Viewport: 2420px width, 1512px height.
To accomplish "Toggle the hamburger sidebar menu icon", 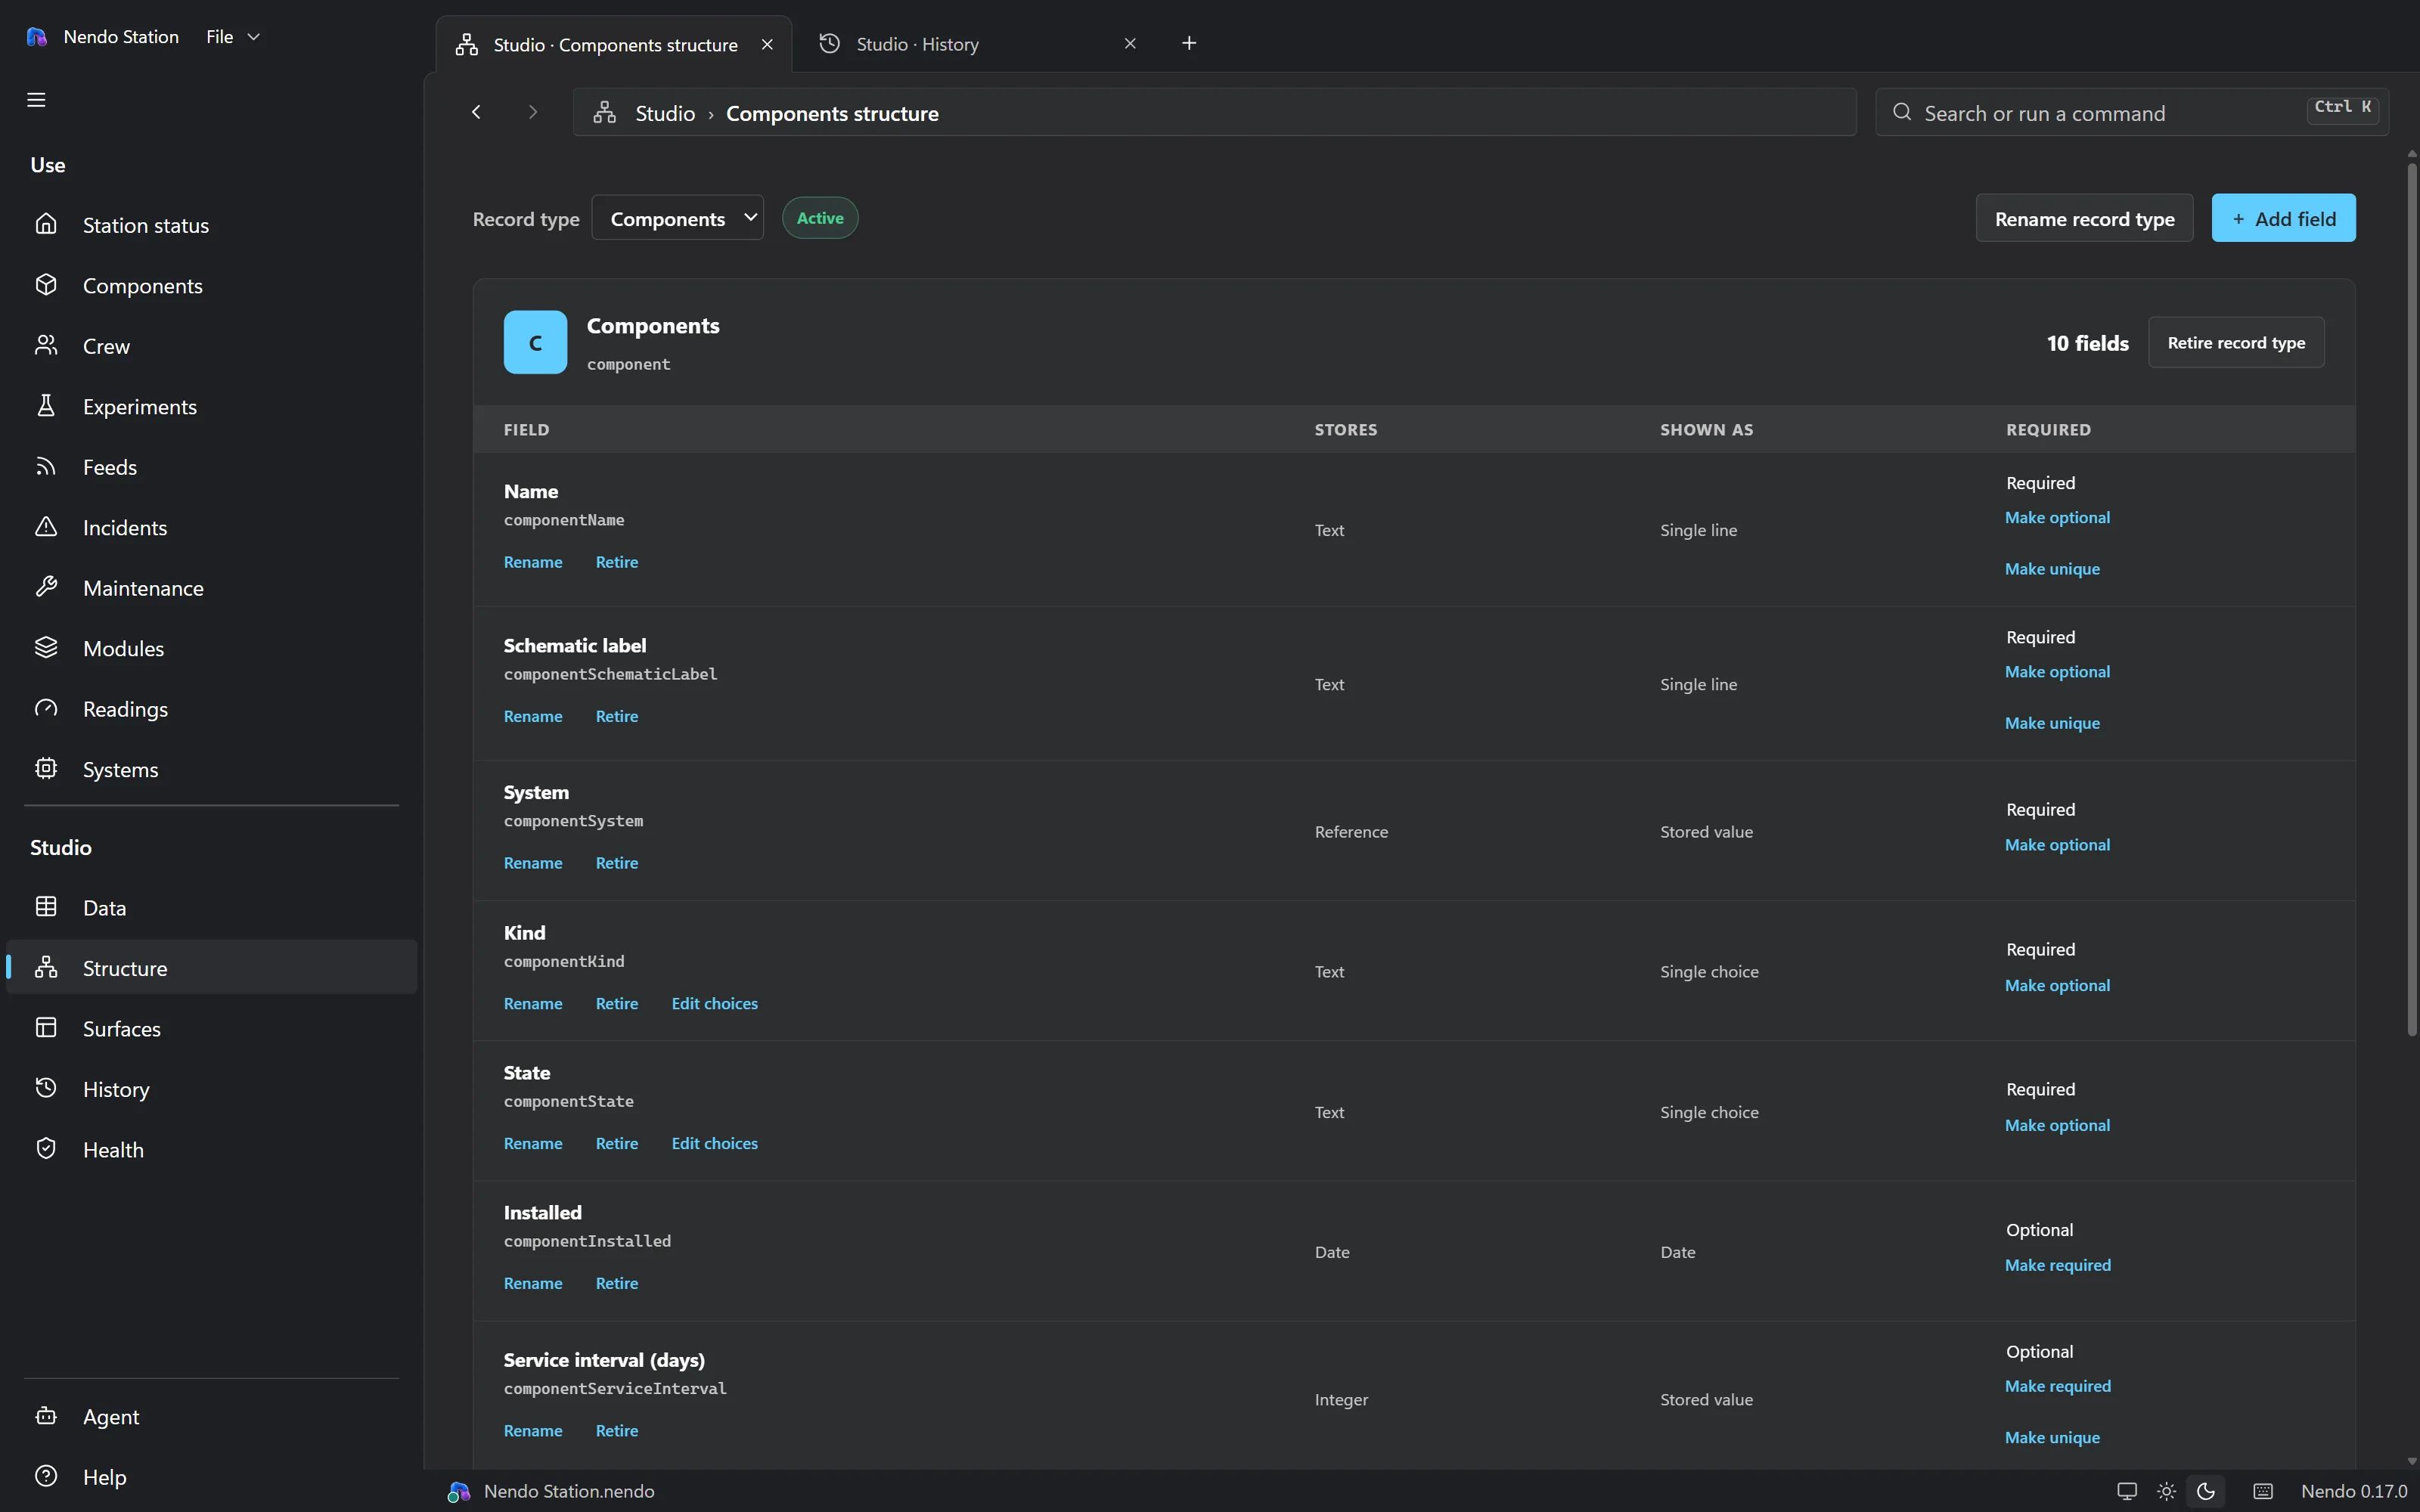I will point(36,99).
